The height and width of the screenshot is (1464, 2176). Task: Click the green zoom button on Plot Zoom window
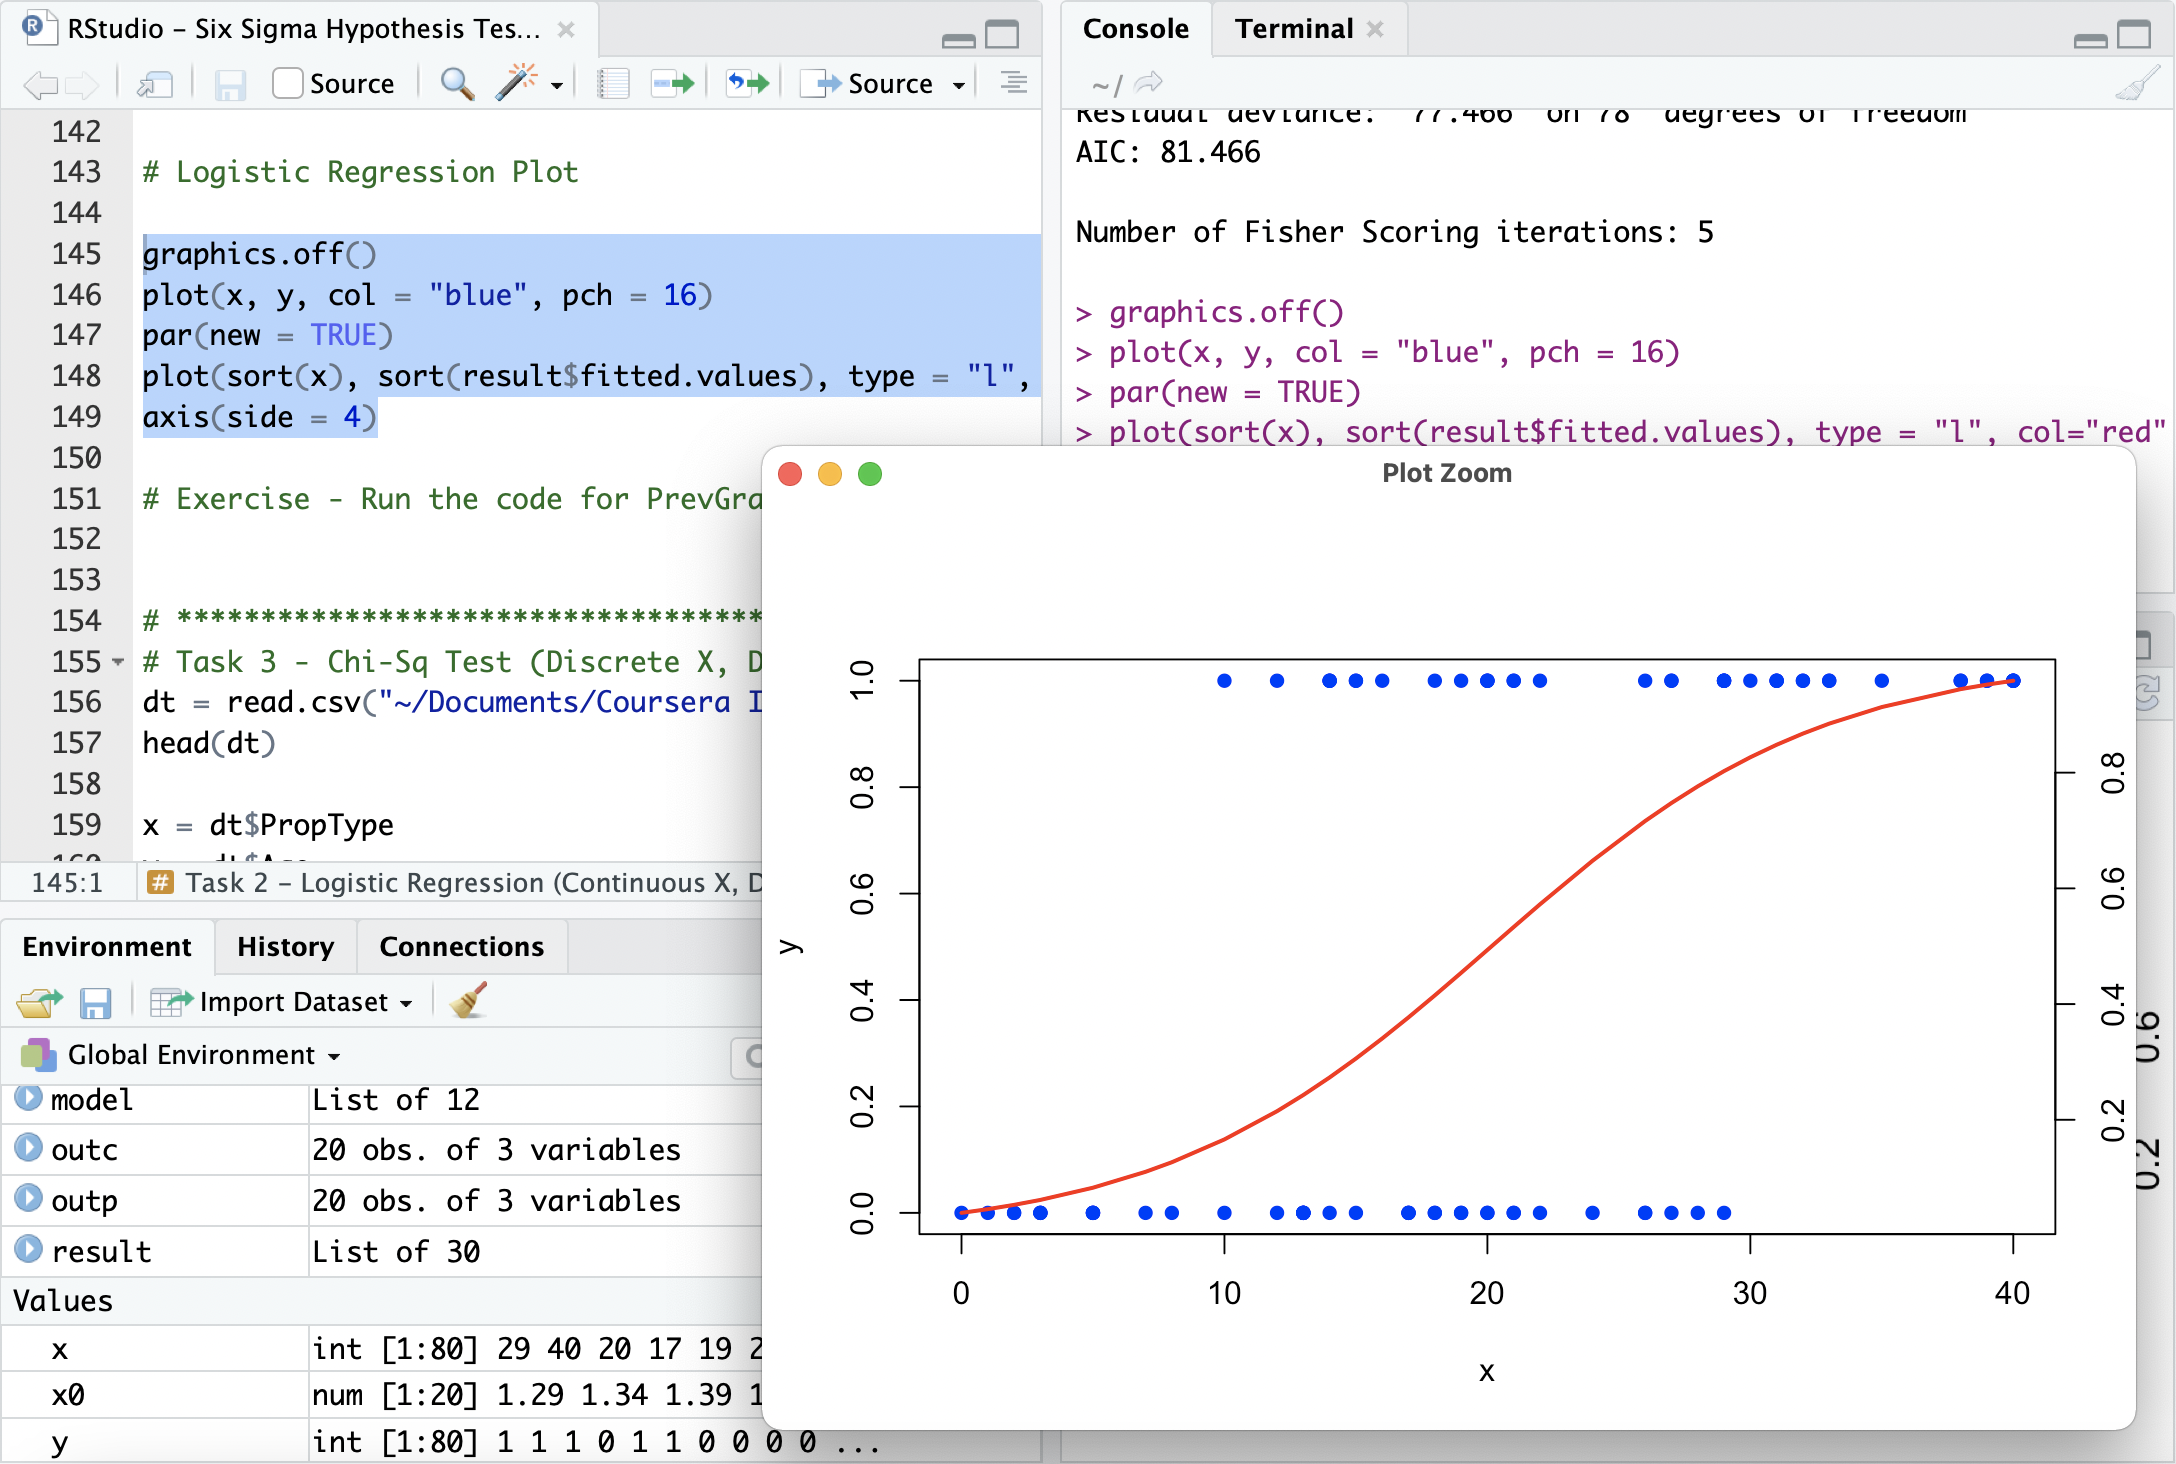pyautogui.click(x=869, y=474)
